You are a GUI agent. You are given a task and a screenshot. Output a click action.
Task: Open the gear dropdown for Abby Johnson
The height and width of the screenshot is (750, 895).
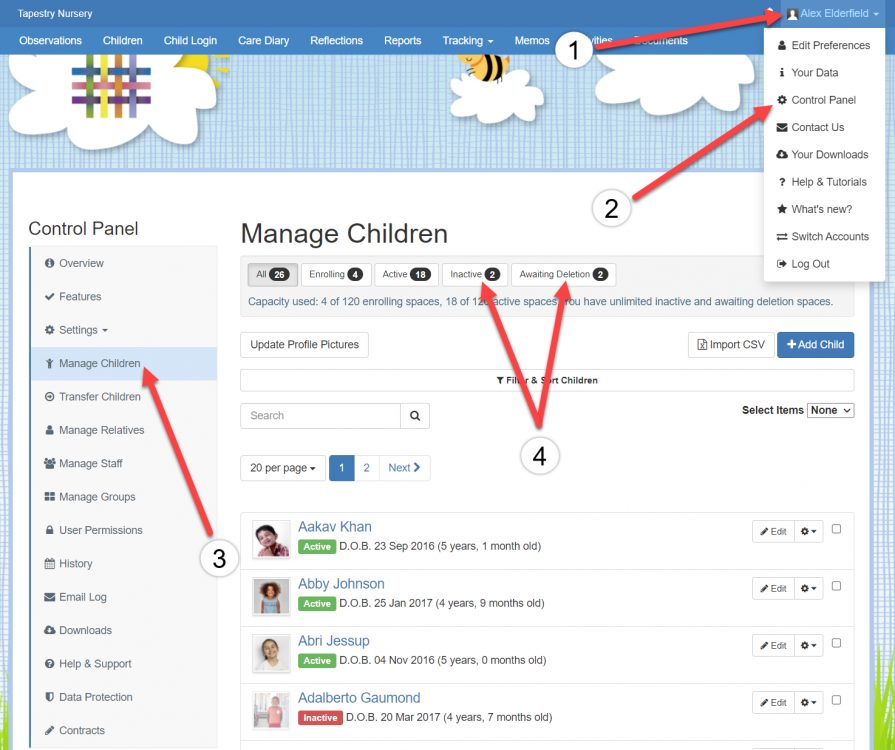tap(808, 588)
